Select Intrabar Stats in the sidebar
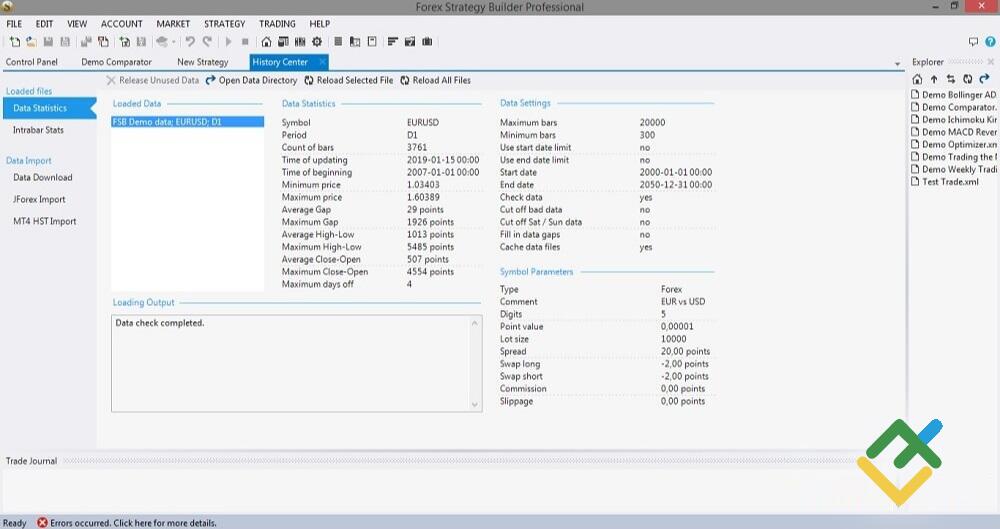This screenshot has height=529, width=1000. (x=38, y=130)
